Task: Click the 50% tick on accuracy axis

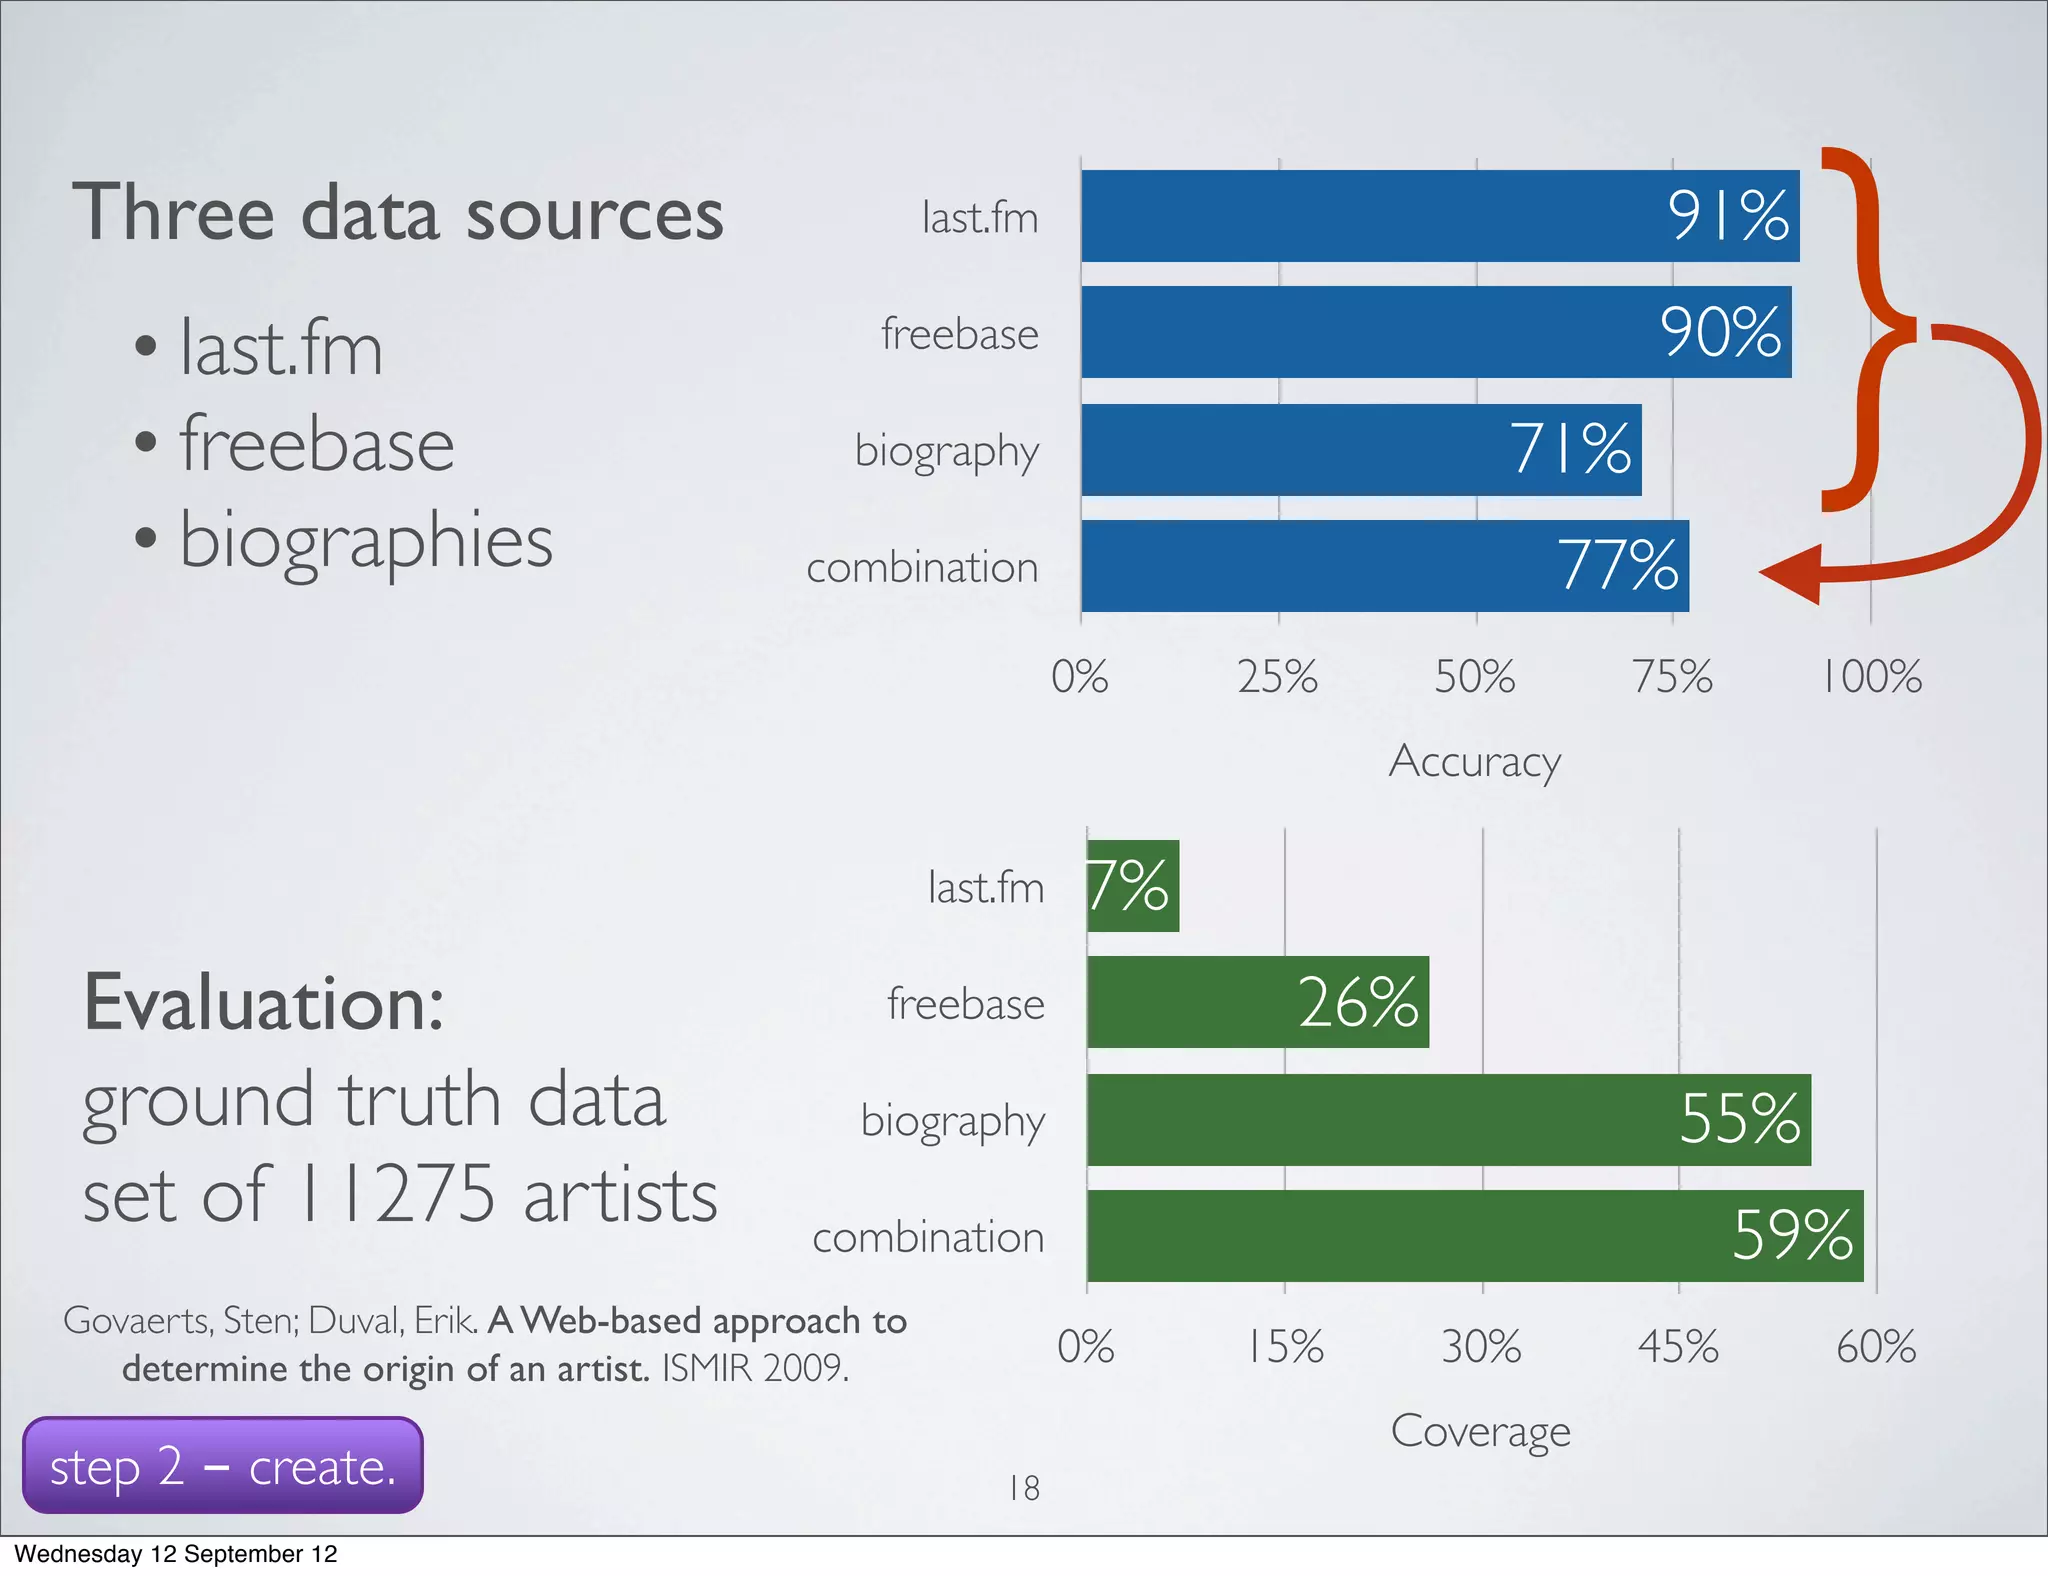Action: pos(1475,677)
